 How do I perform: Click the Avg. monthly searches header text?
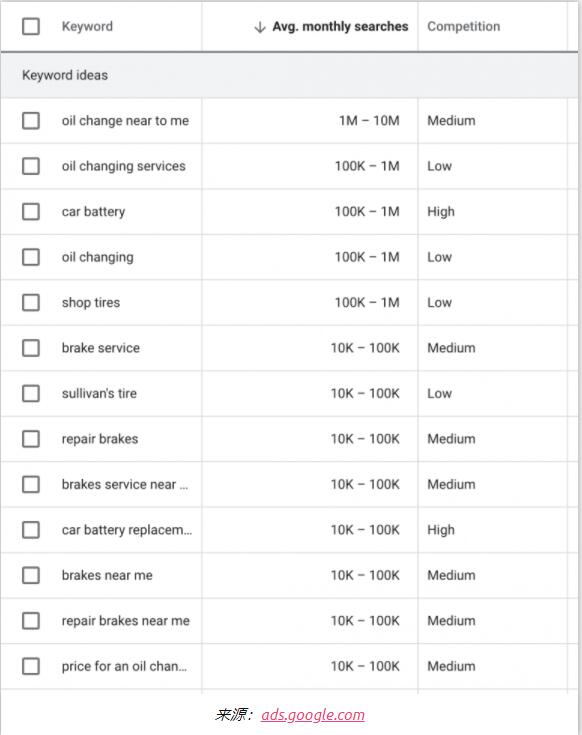pos(340,27)
